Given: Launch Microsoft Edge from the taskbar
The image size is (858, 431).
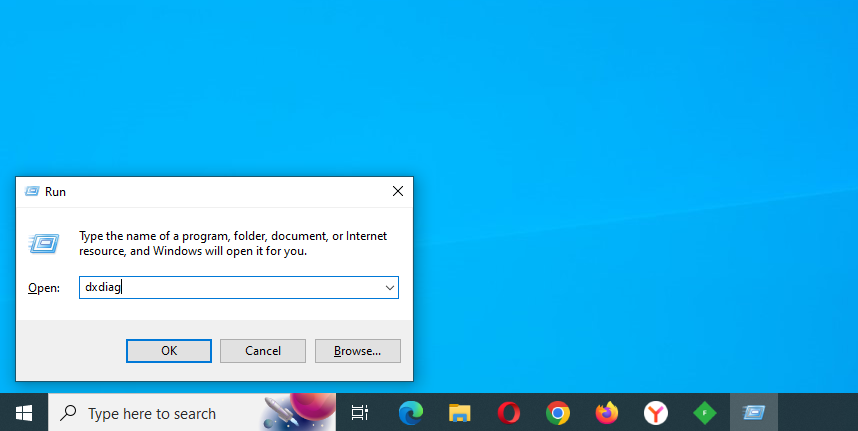Looking at the screenshot, I should coord(410,412).
